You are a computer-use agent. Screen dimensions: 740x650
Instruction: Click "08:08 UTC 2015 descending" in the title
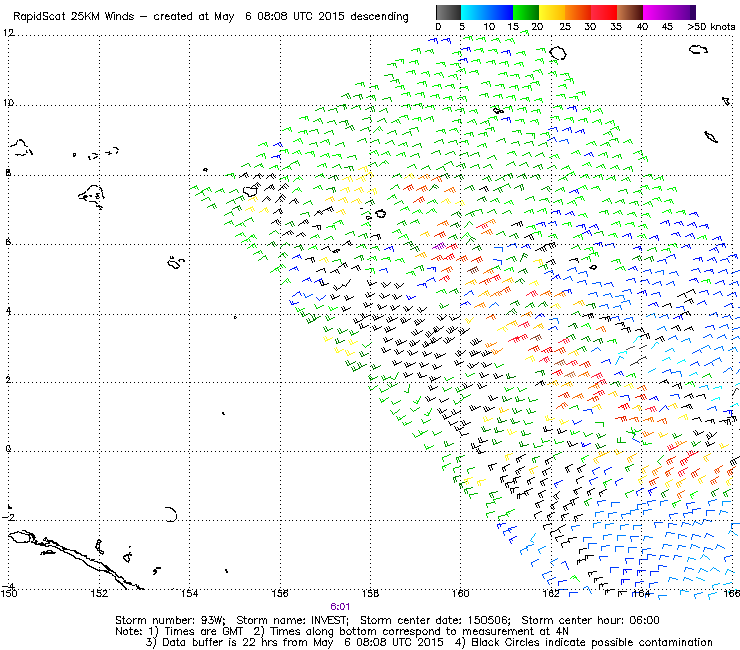pyautogui.click(x=333, y=17)
